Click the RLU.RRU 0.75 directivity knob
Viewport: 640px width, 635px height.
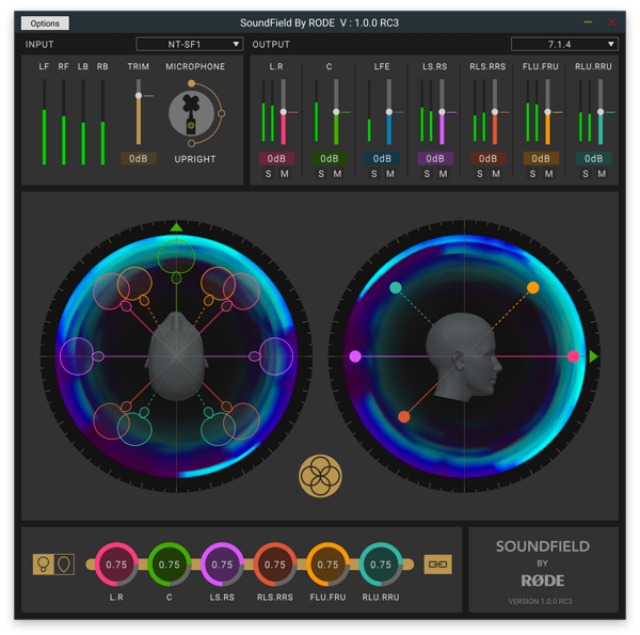pos(380,564)
